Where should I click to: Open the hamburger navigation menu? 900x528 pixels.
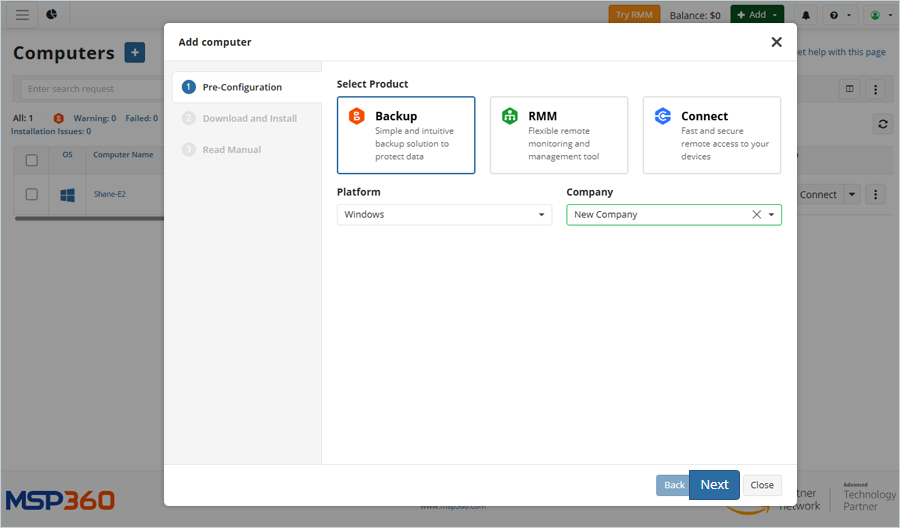click(x=22, y=15)
